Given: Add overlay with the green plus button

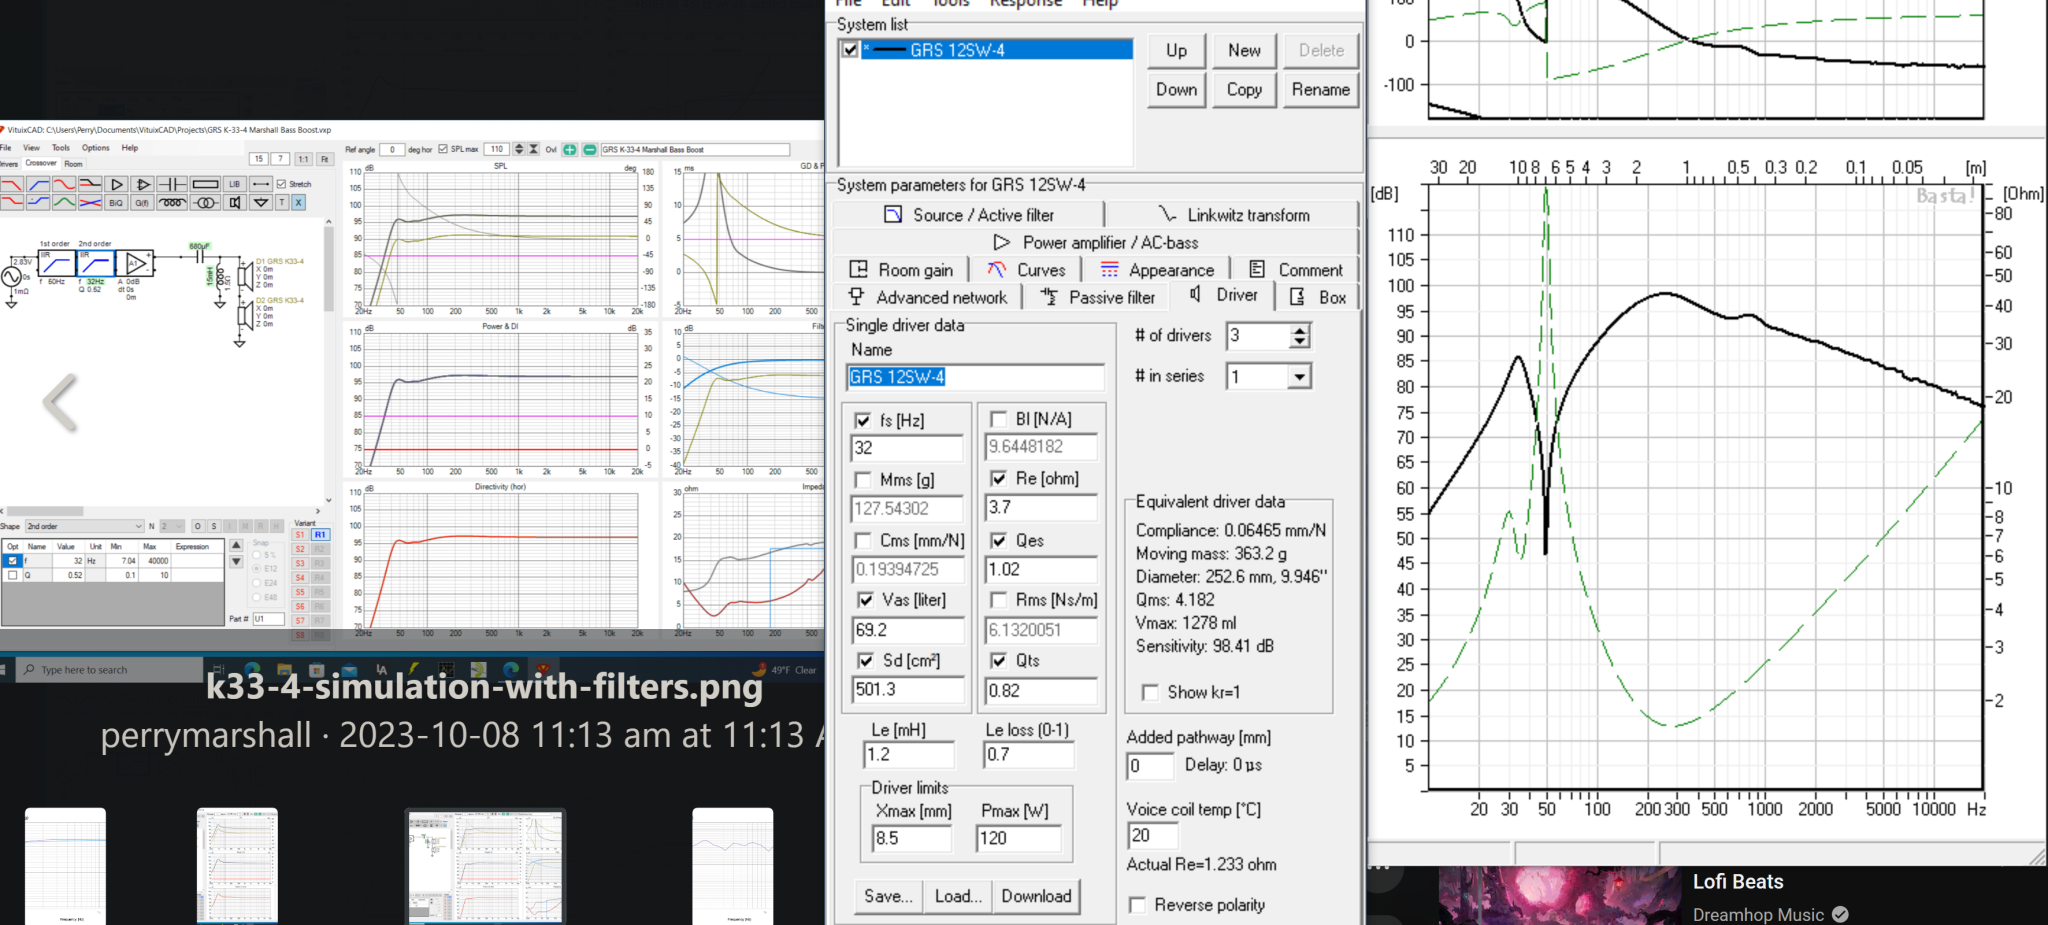Looking at the screenshot, I should [569, 149].
